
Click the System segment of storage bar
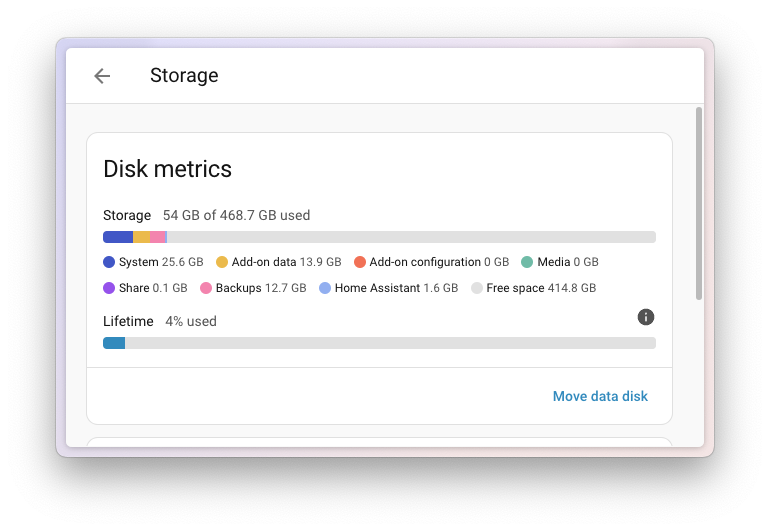(x=118, y=237)
